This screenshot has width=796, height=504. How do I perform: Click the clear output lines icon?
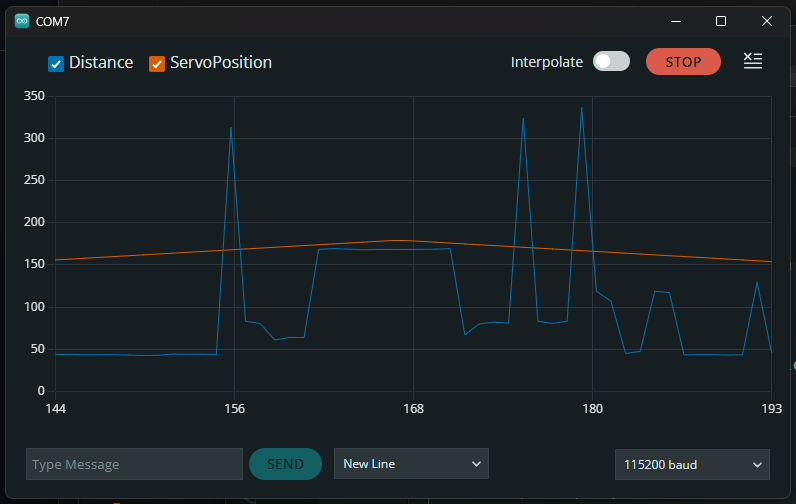click(753, 61)
